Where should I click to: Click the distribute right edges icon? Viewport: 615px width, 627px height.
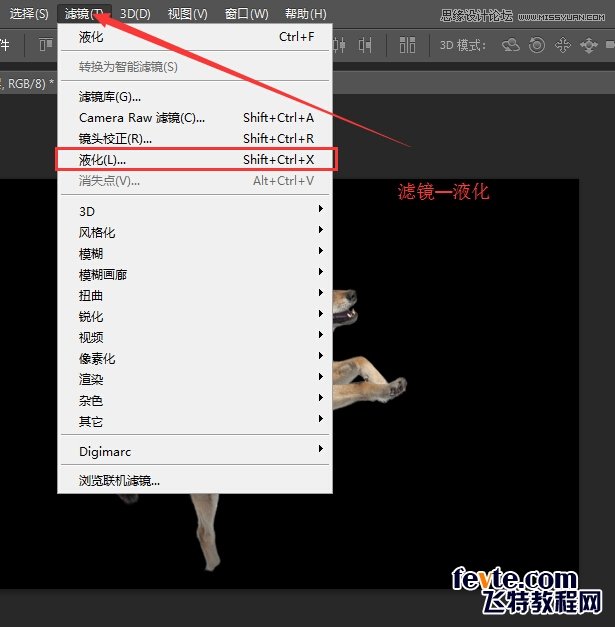point(365,45)
